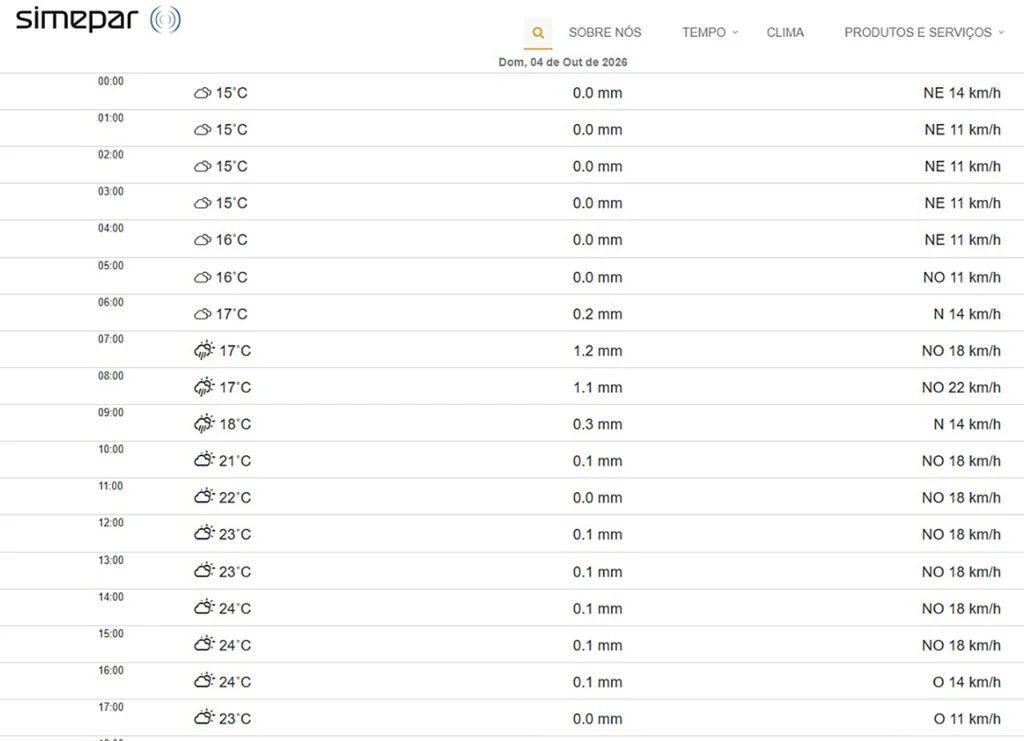Open the Simepar logo home link
1024x741 pixels.
tap(98, 20)
